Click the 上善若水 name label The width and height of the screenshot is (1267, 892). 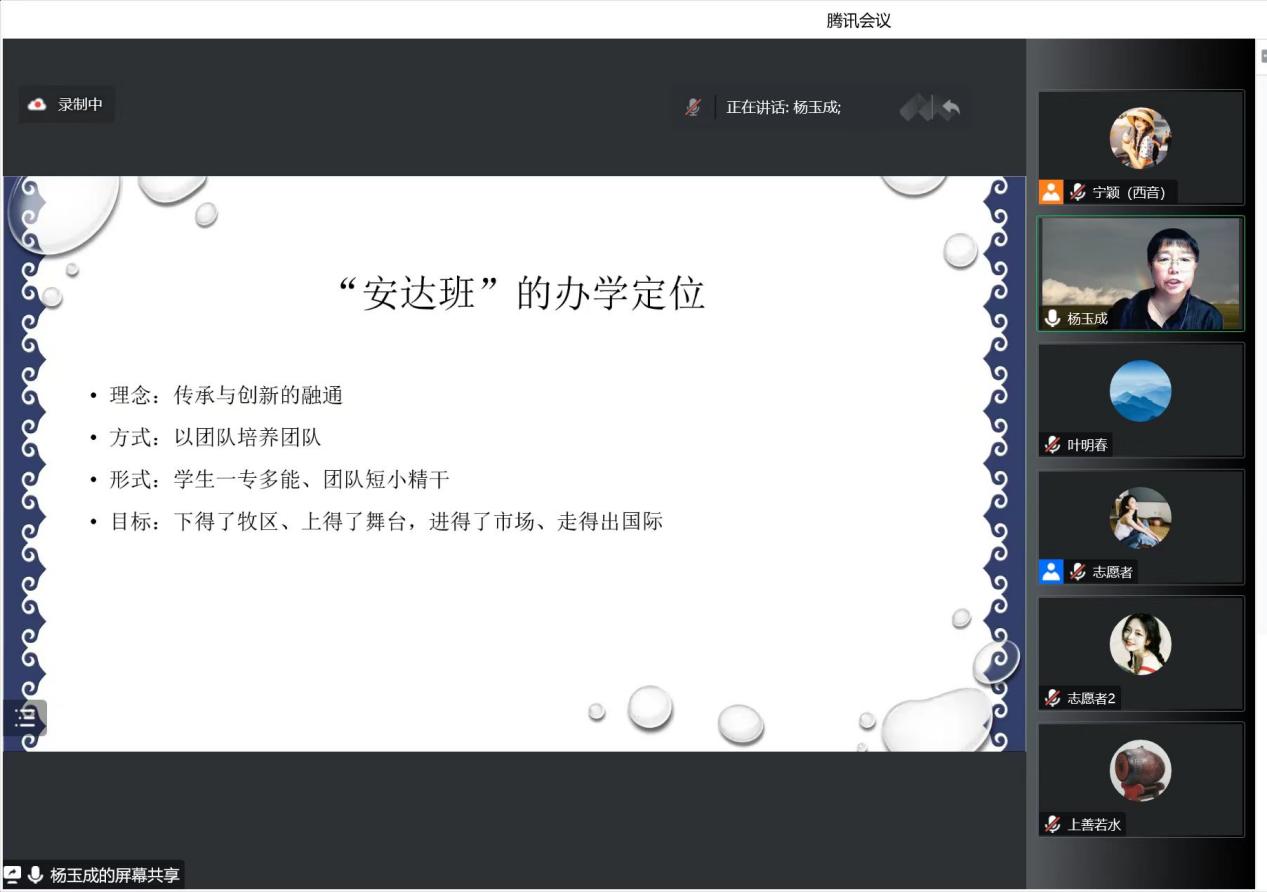[1095, 825]
